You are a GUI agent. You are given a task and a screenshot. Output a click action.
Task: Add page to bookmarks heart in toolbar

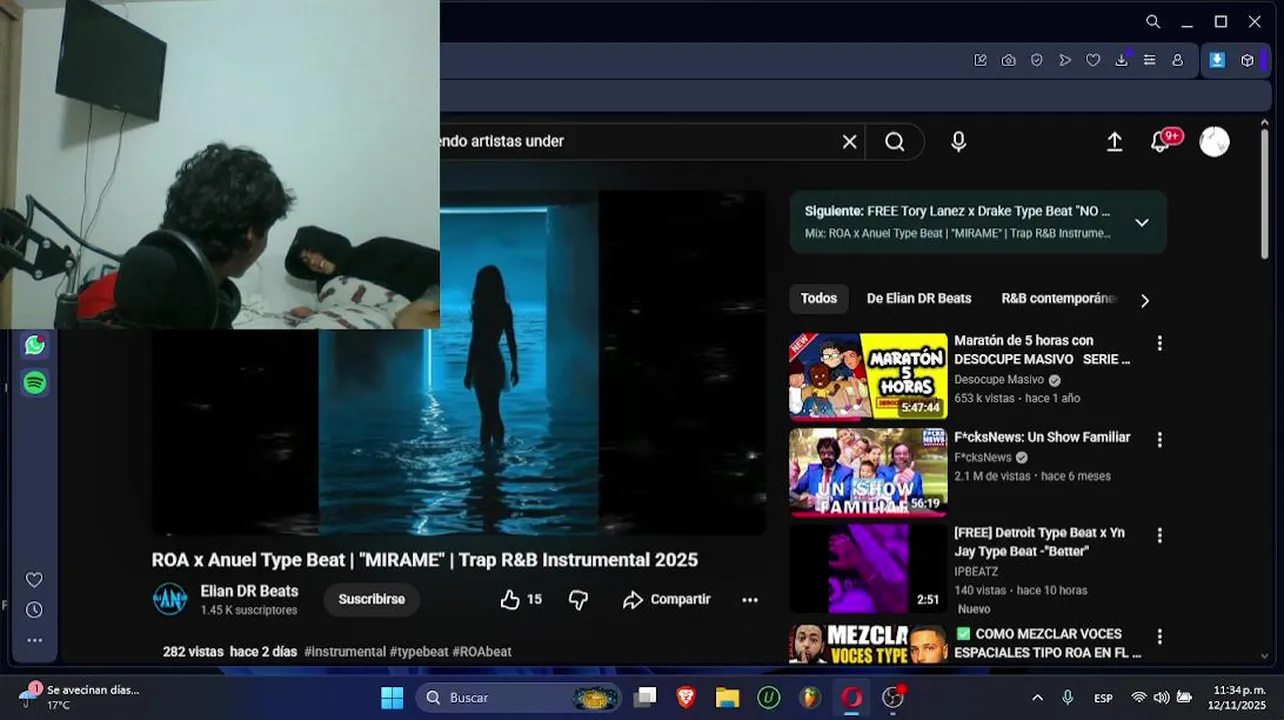click(x=1093, y=60)
